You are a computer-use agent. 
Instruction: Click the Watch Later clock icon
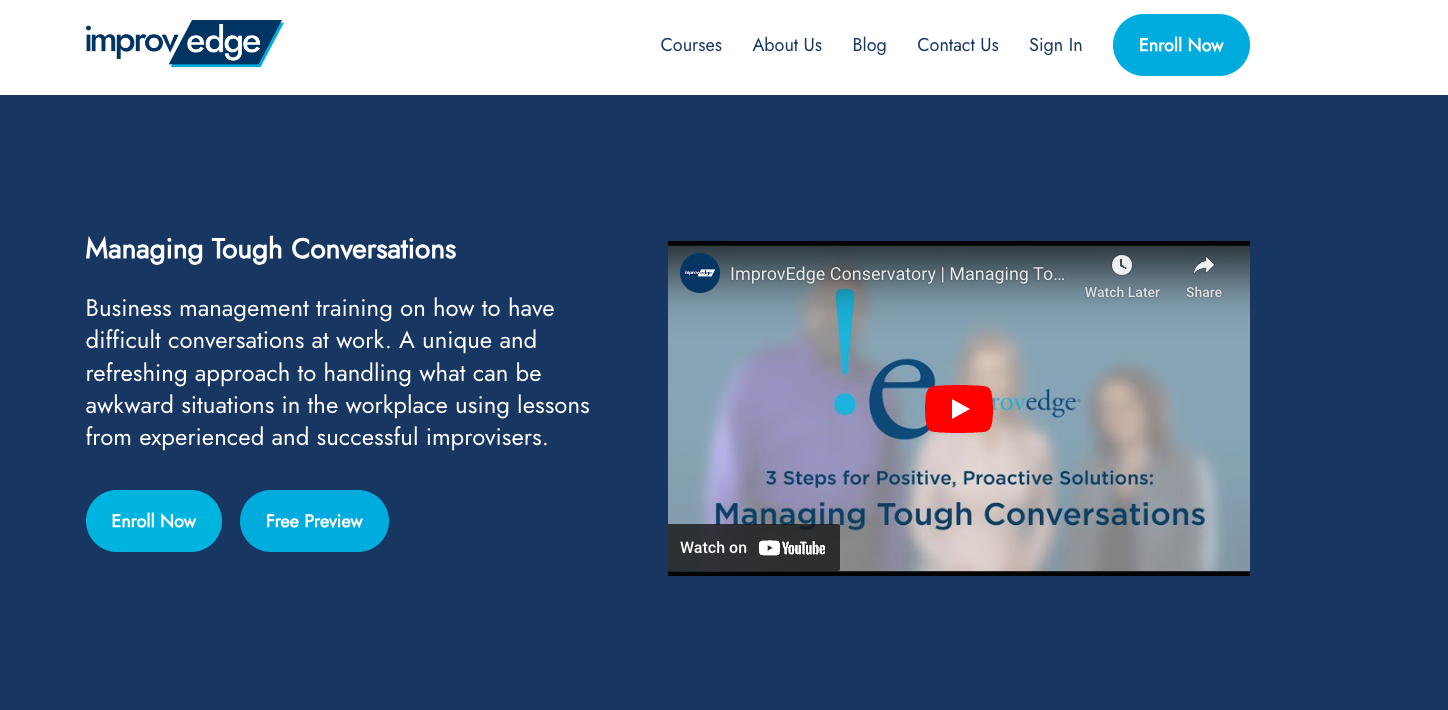click(x=1122, y=265)
